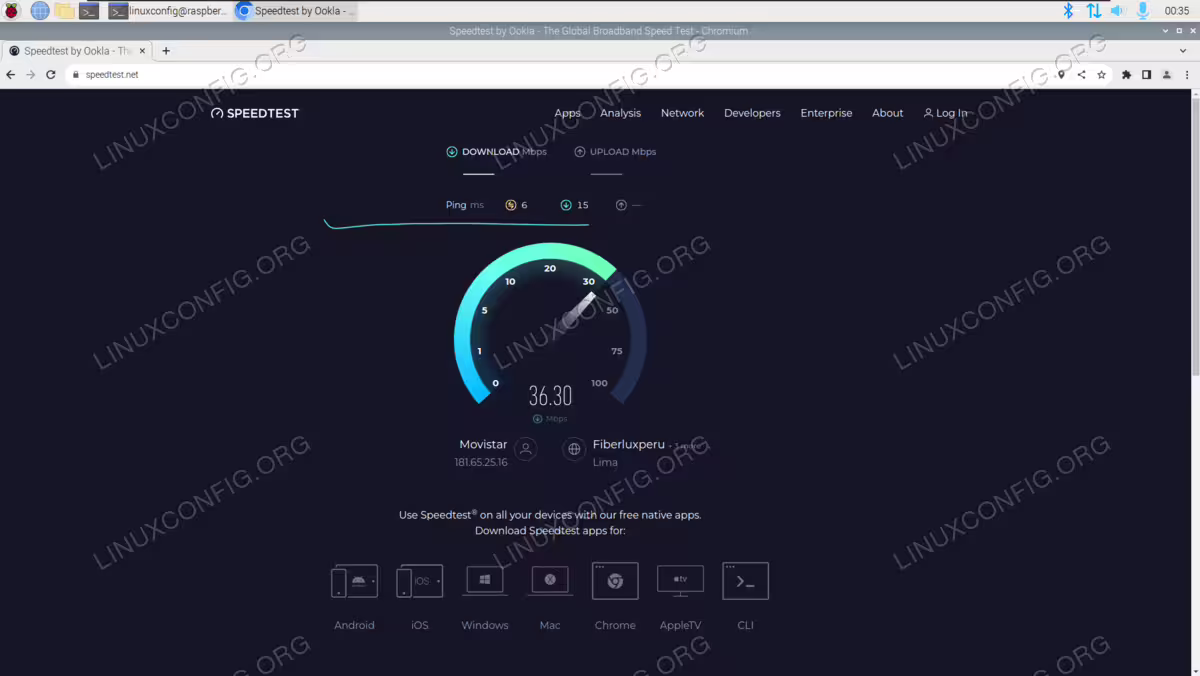The width and height of the screenshot is (1200, 676).
Task: Select the Speedtest by Ookla taskbar window button
Action: pos(296,11)
